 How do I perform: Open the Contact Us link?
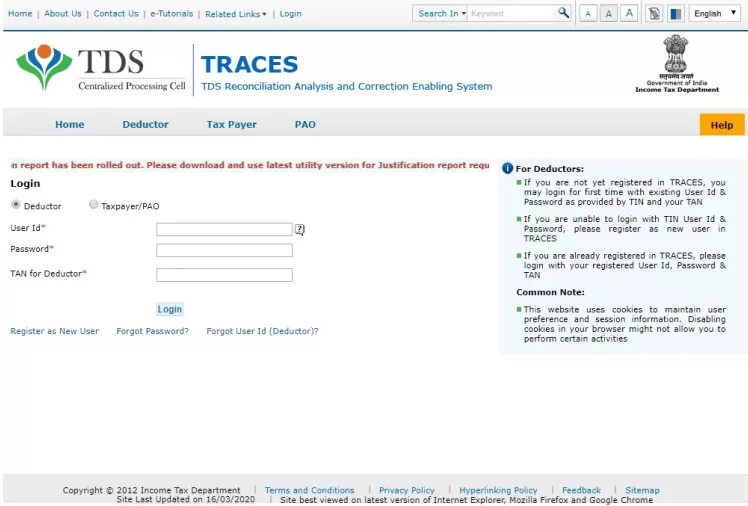[x=116, y=13]
